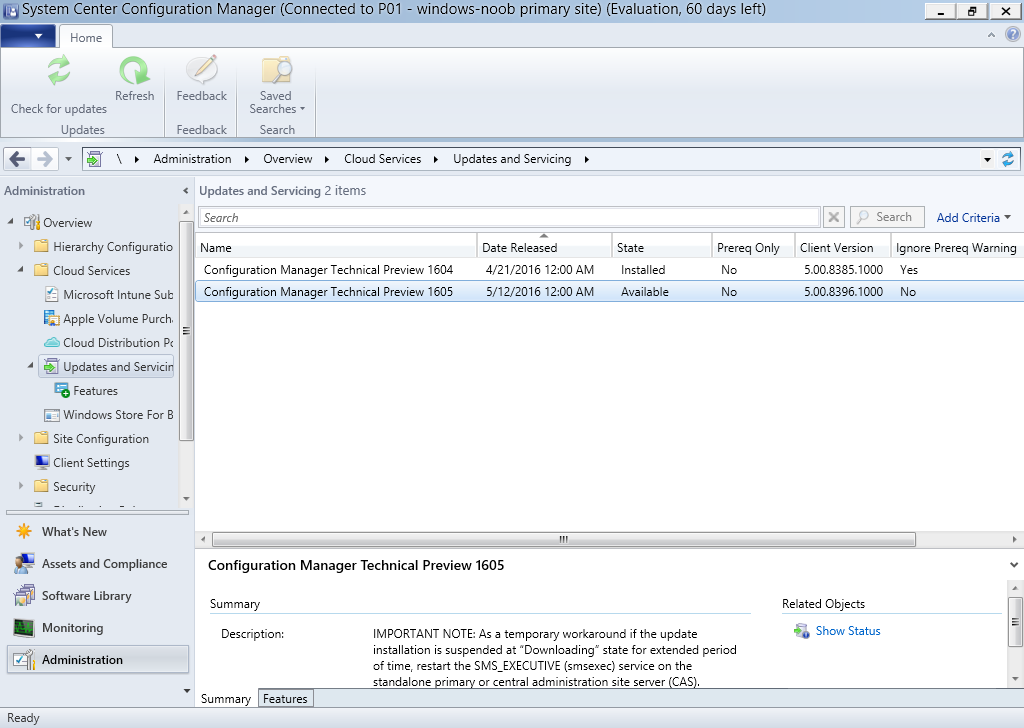This screenshot has width=1024, height=728.
Task: Select Hierarchy Configuration folder in tree
Action: (105, 247)
